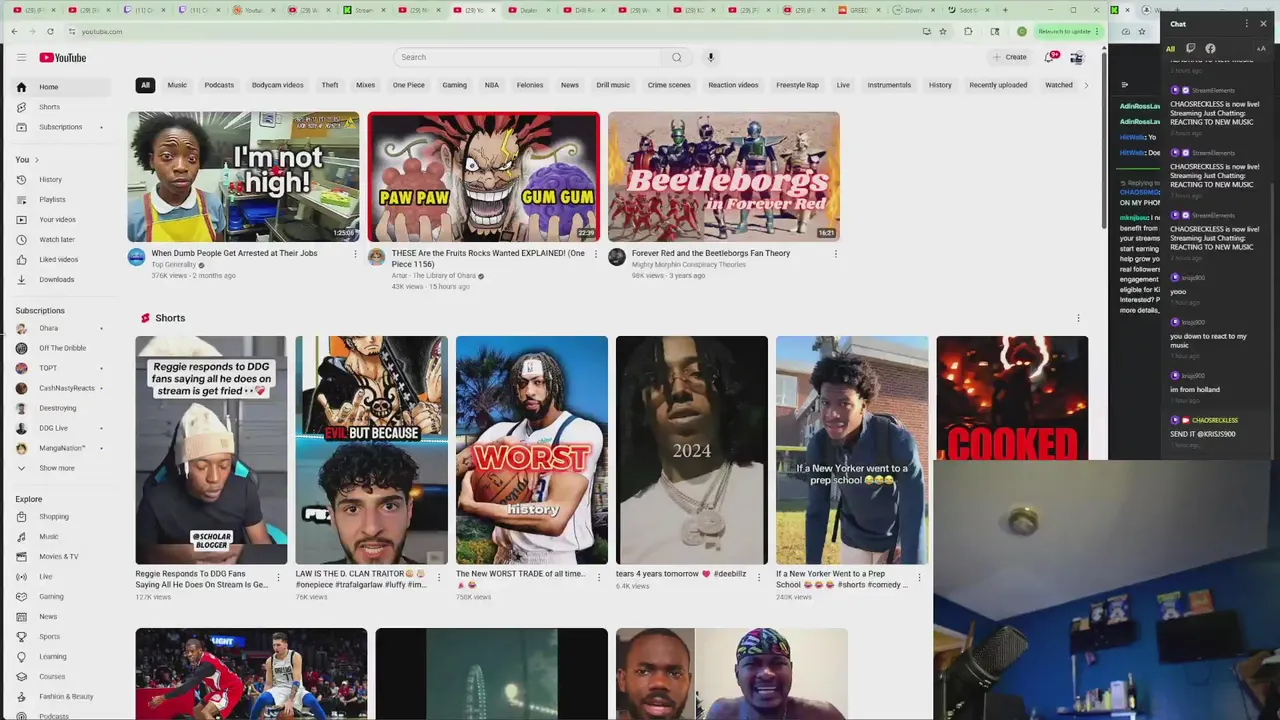Viewport: 1280px width, 720px height.
Task: Select the Recently uploaded filter chip
Action: tap(998, 85)
